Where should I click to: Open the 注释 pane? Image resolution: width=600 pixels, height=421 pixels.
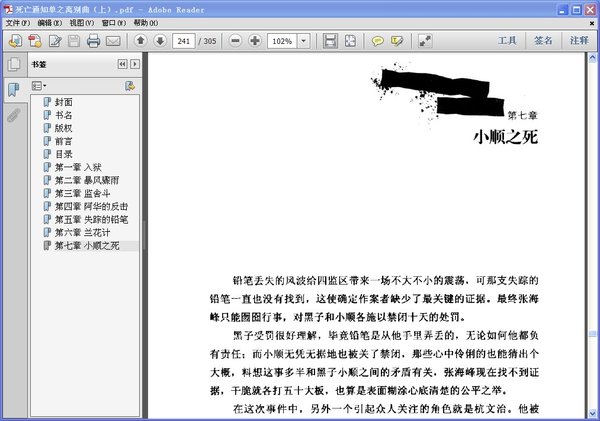coord(579,41)
